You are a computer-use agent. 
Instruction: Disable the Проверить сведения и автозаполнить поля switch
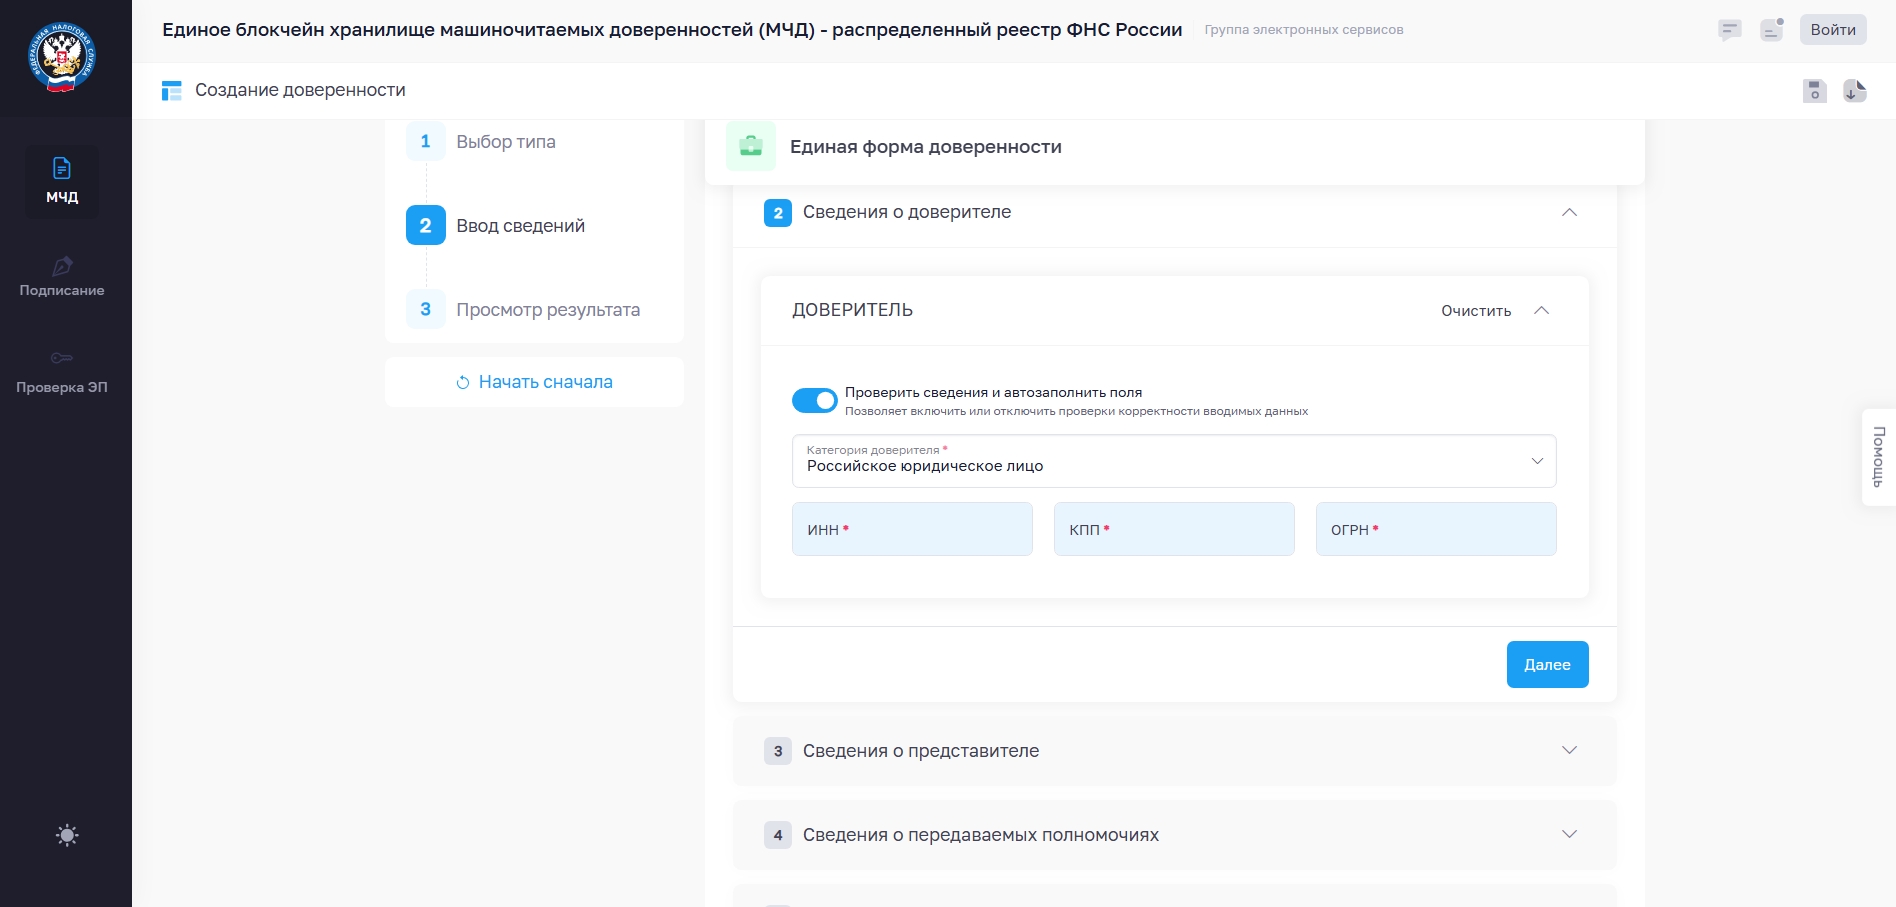(814, 401)
